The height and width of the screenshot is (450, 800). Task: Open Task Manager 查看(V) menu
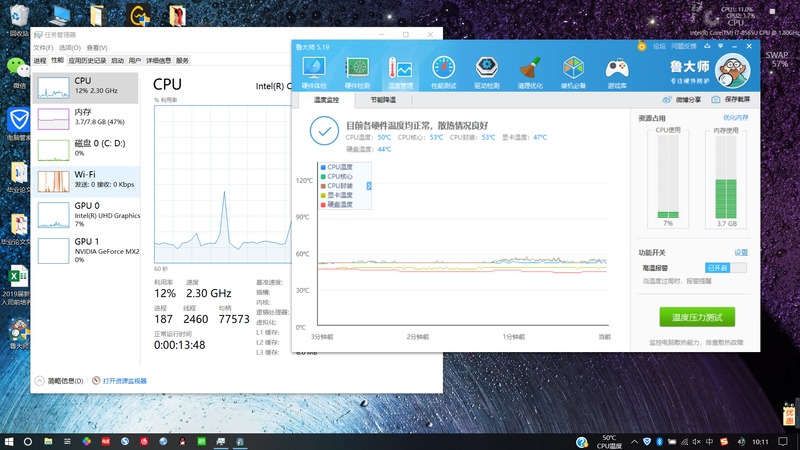coord(97,48)
